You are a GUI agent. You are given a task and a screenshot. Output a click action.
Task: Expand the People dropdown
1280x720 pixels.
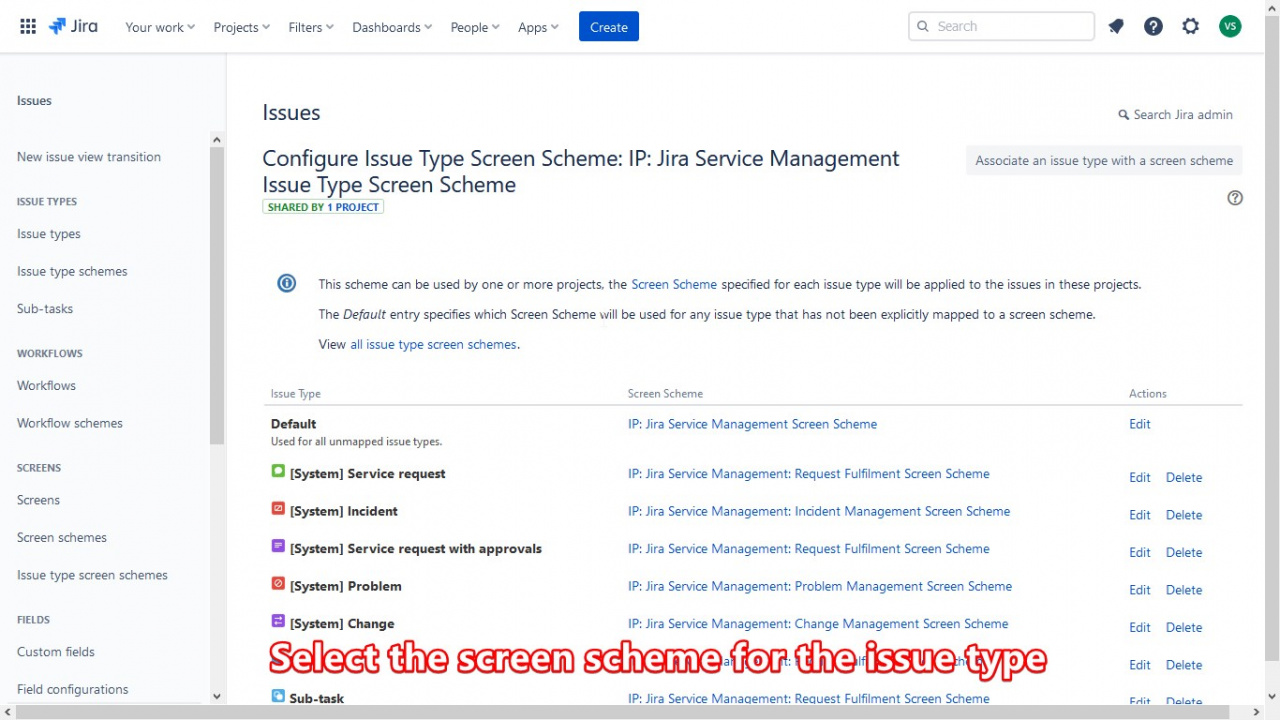click(x=475, y=27)
